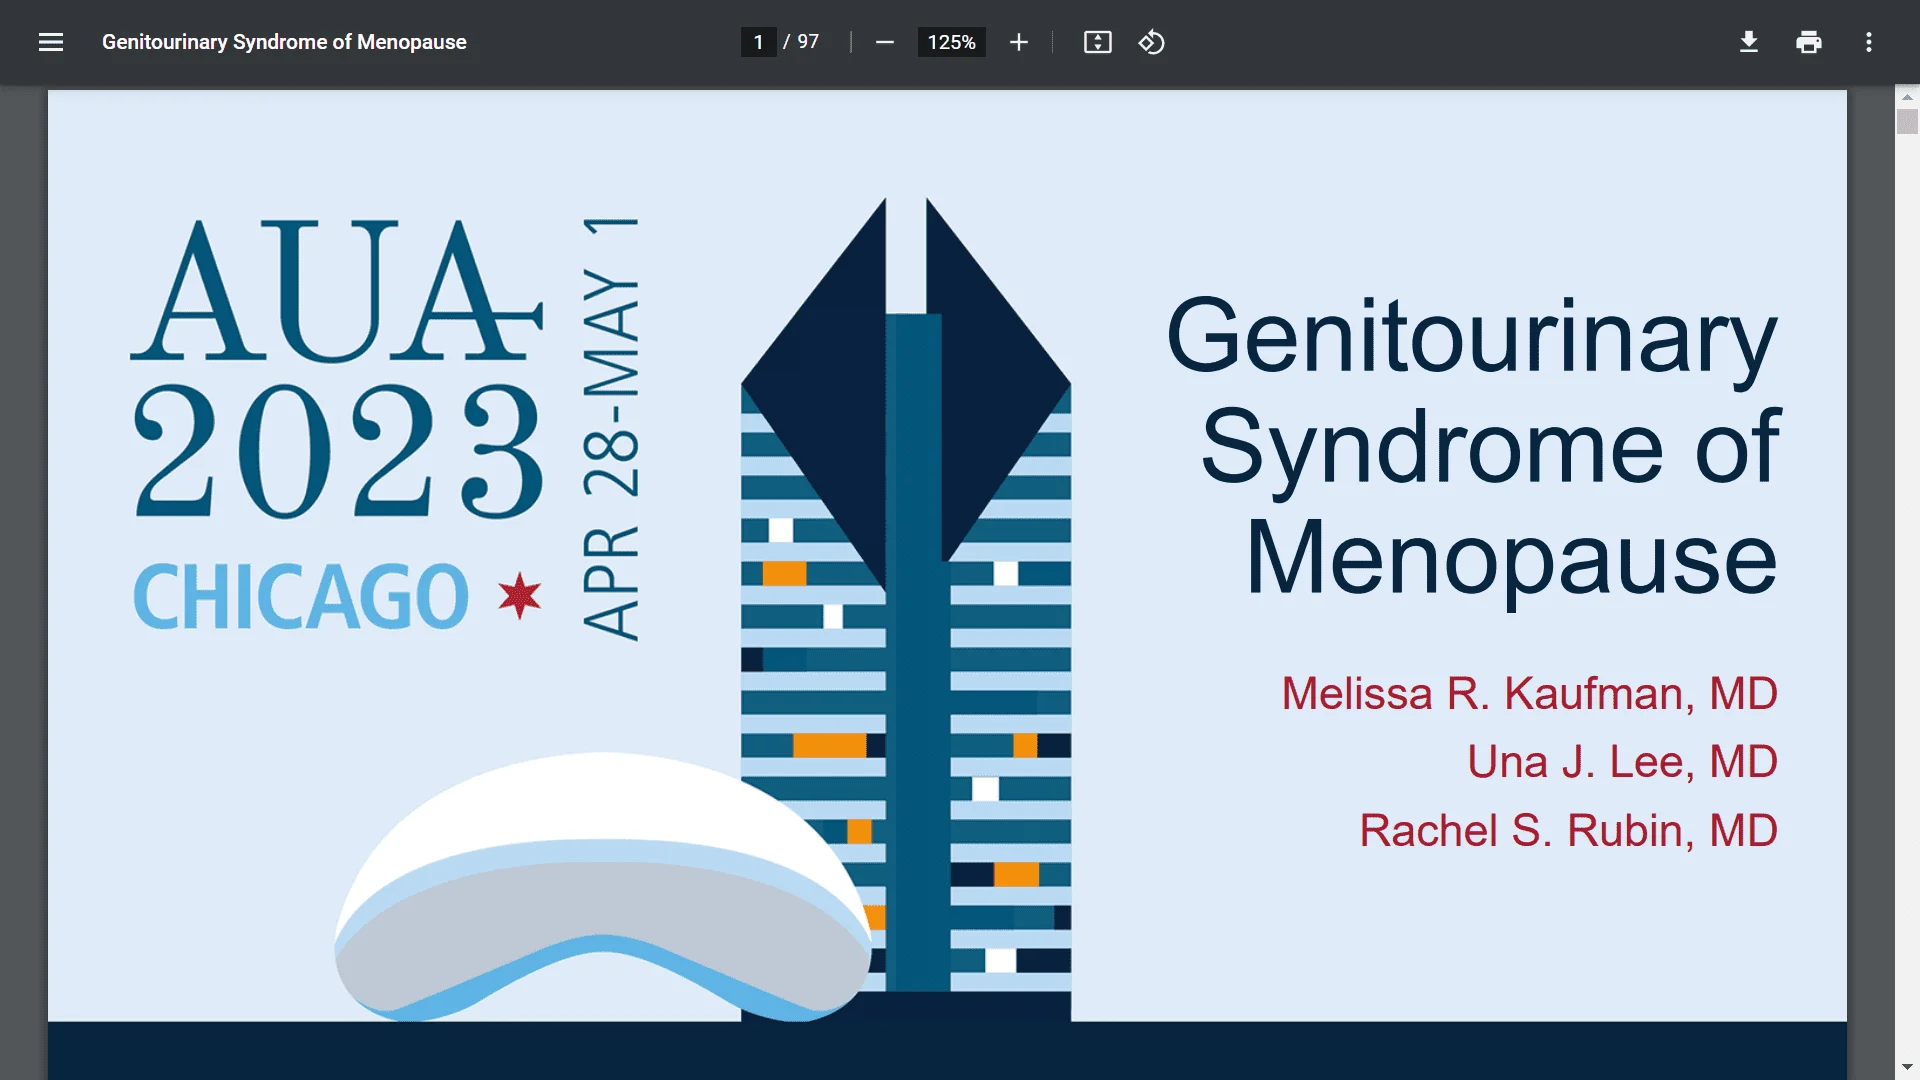This screenshot has height=1080, width=1920.
Task: Click the page number input field
Action: (x=758, y=42)
